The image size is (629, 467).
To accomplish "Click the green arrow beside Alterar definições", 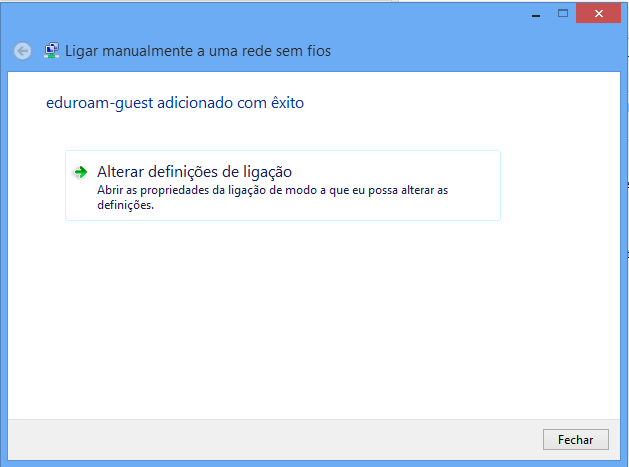I will 81,172.
